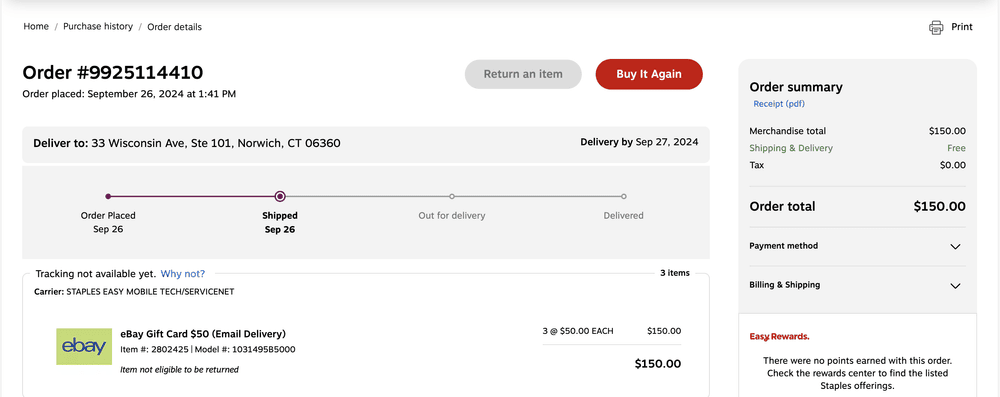Click the Order details breadcrumb
Screen dimensions: 1000x397
pos(175,27)
